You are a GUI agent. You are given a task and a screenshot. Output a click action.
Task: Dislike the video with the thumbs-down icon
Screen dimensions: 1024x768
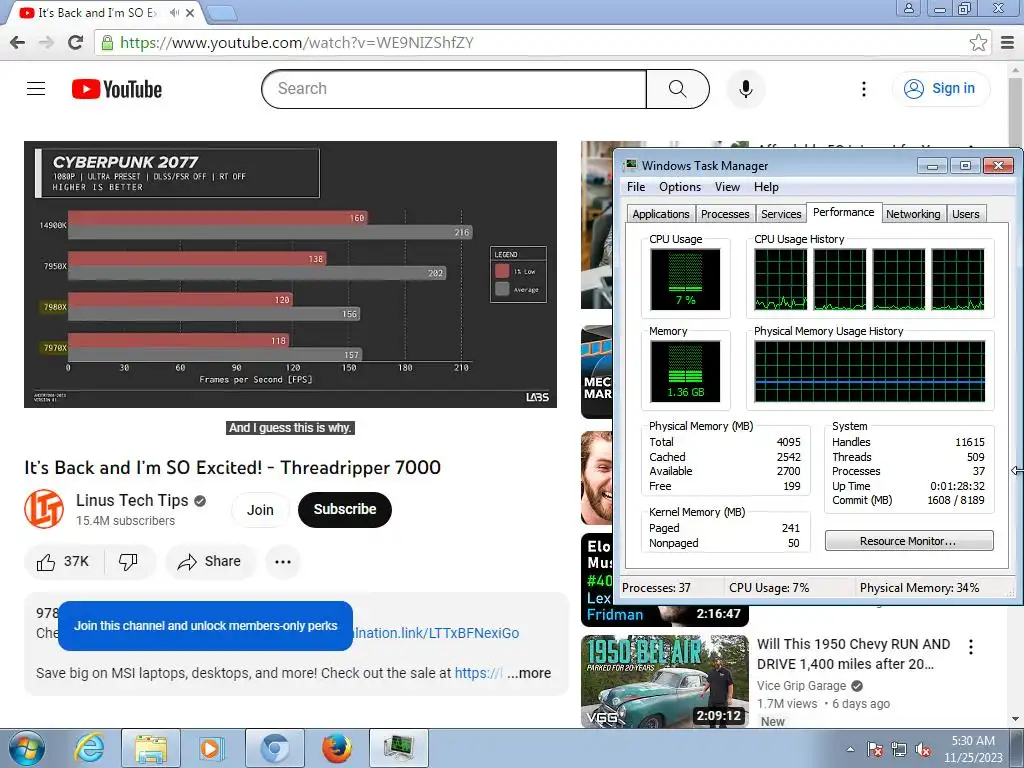(128, 562)
